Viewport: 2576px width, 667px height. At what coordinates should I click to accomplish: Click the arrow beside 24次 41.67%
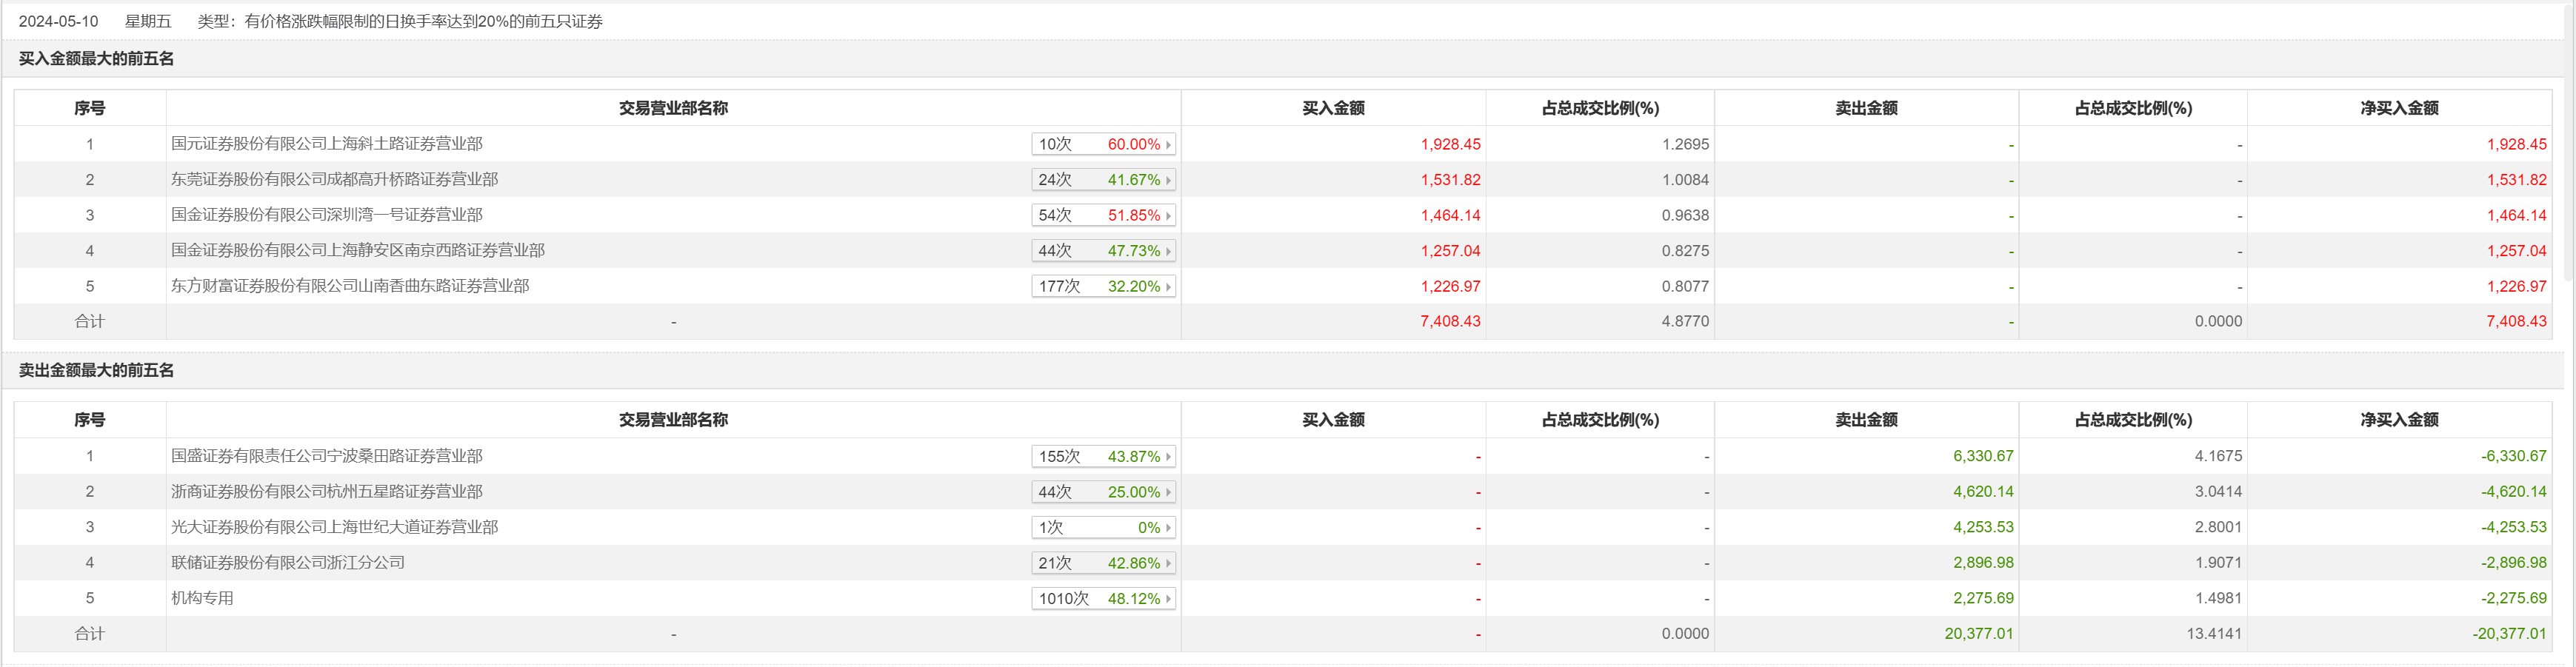pos(1168,180)
